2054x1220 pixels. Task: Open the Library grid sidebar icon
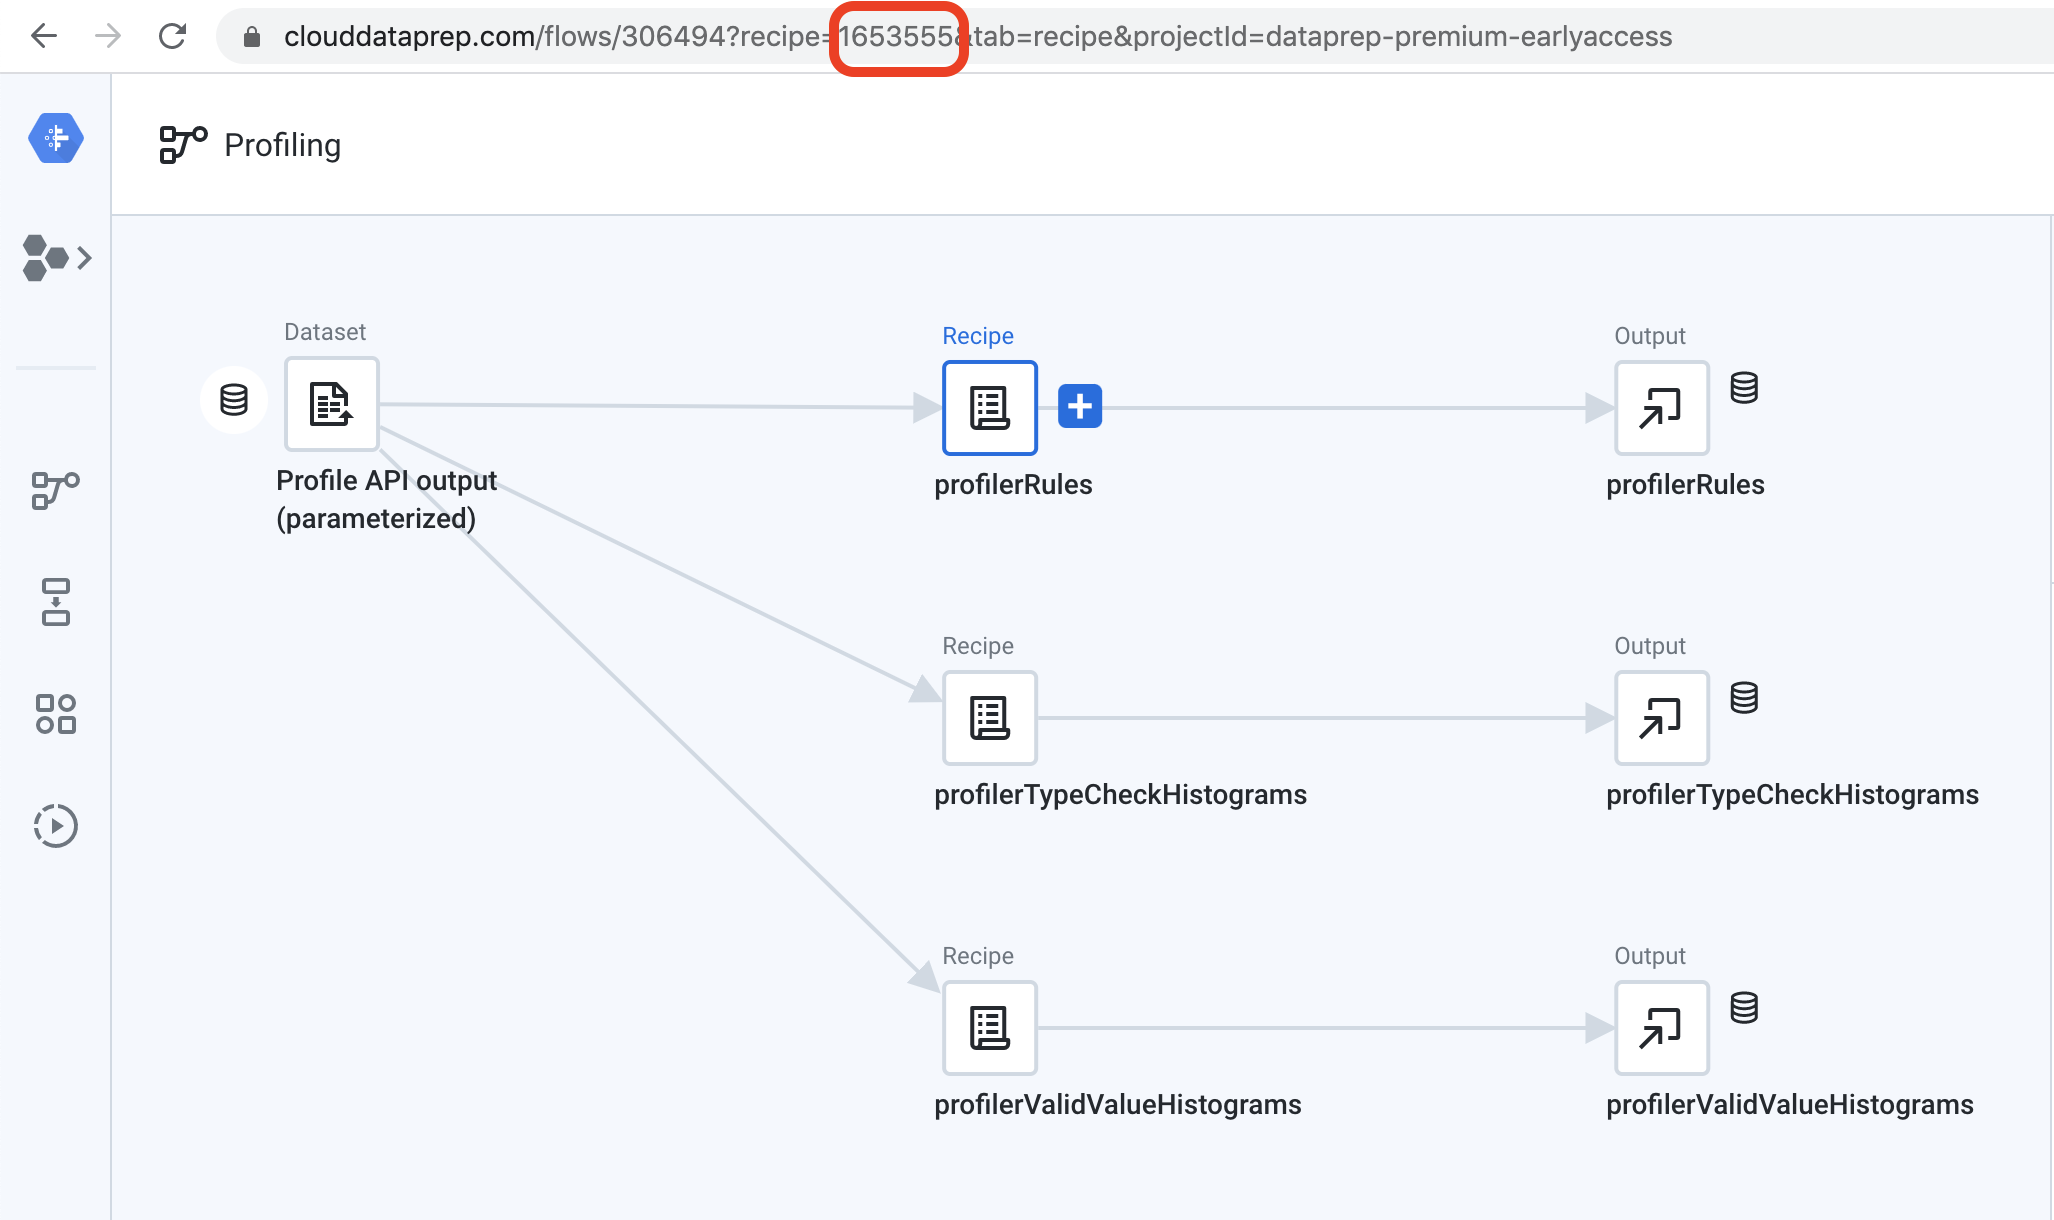pyautogui.click(x=56, y=714)
